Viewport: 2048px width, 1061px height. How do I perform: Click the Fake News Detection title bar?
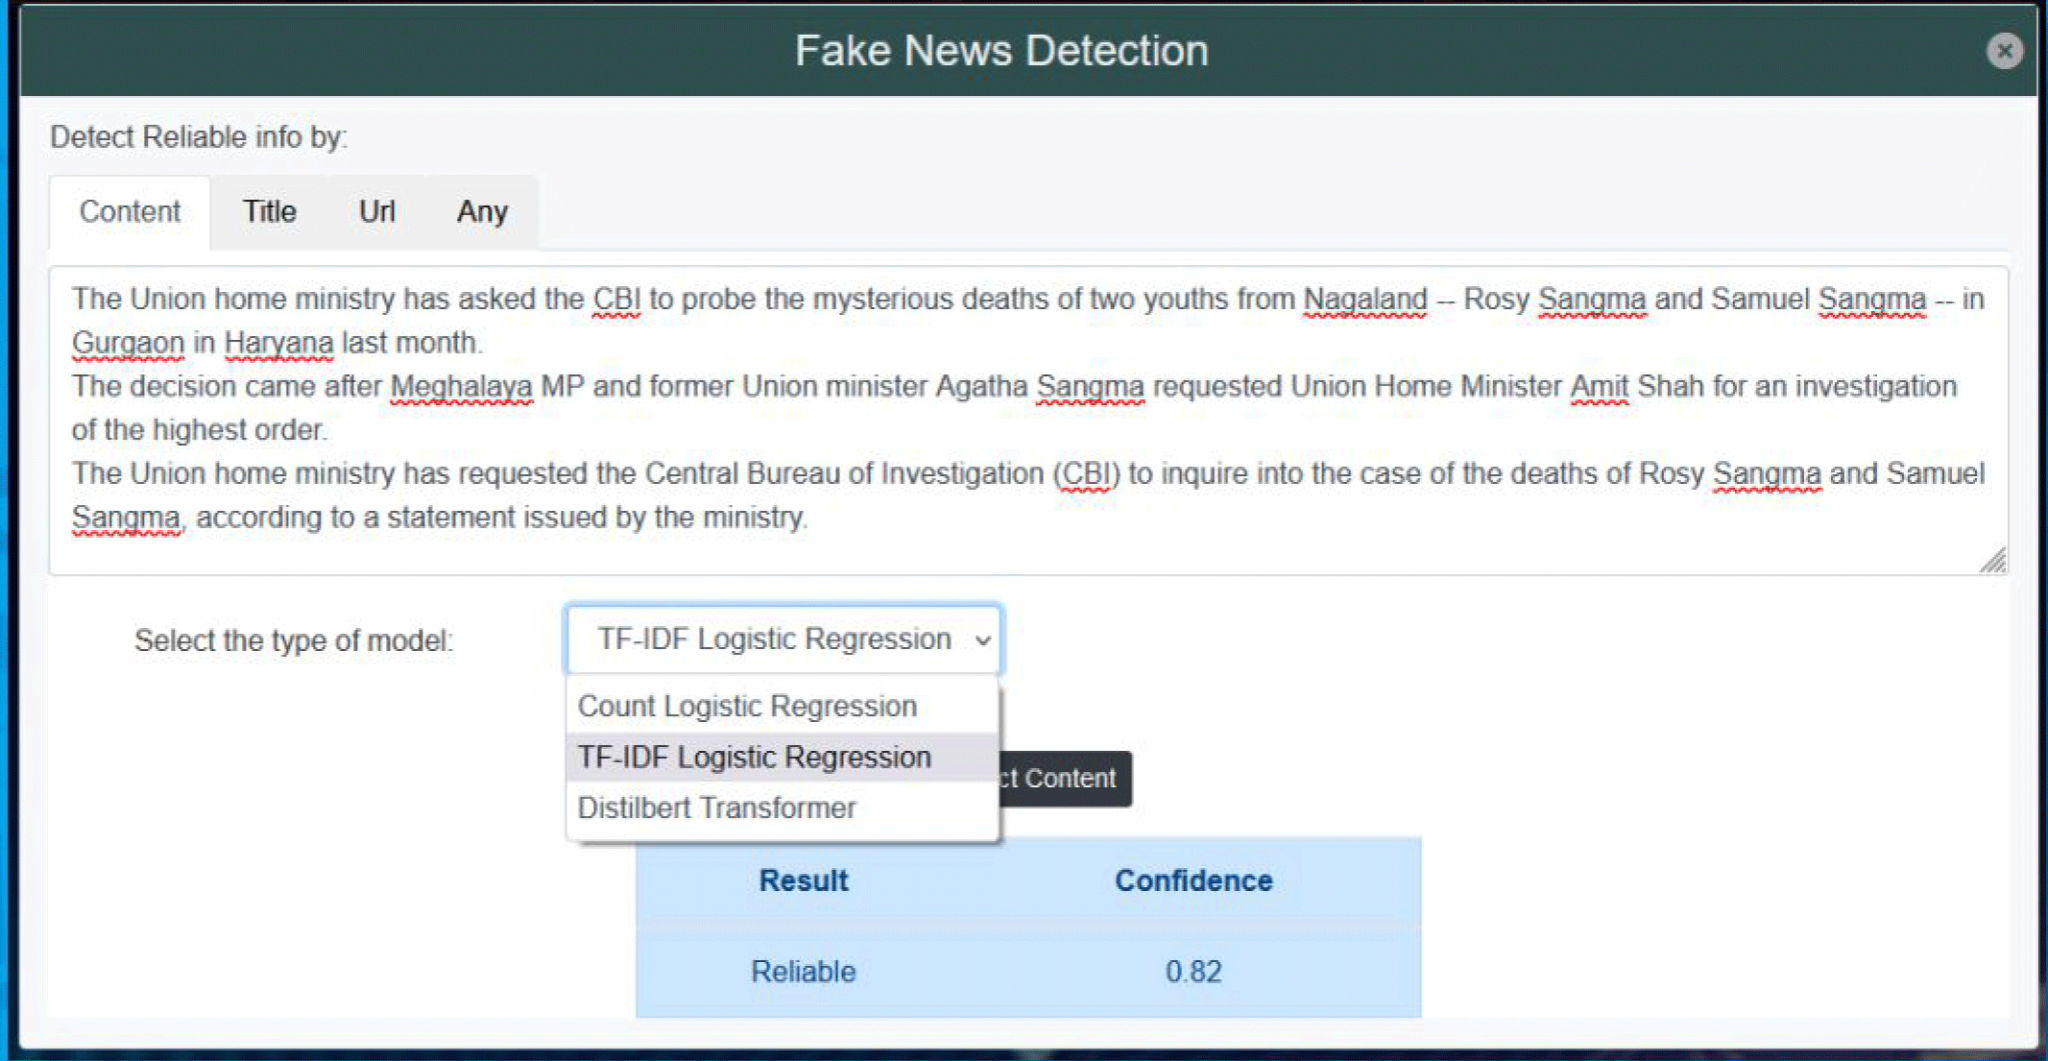(x=1001, y=49)
